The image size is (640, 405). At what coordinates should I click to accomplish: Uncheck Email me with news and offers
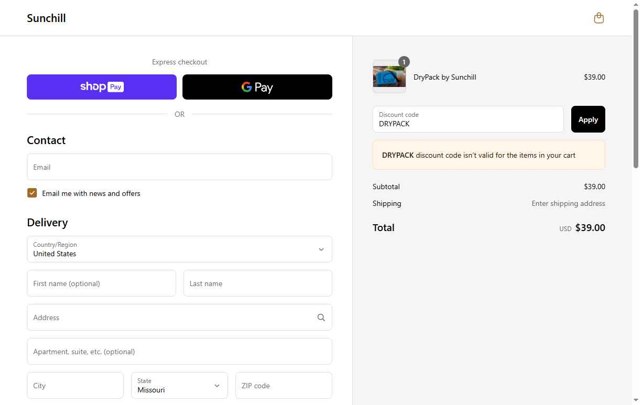pos(32,193)
